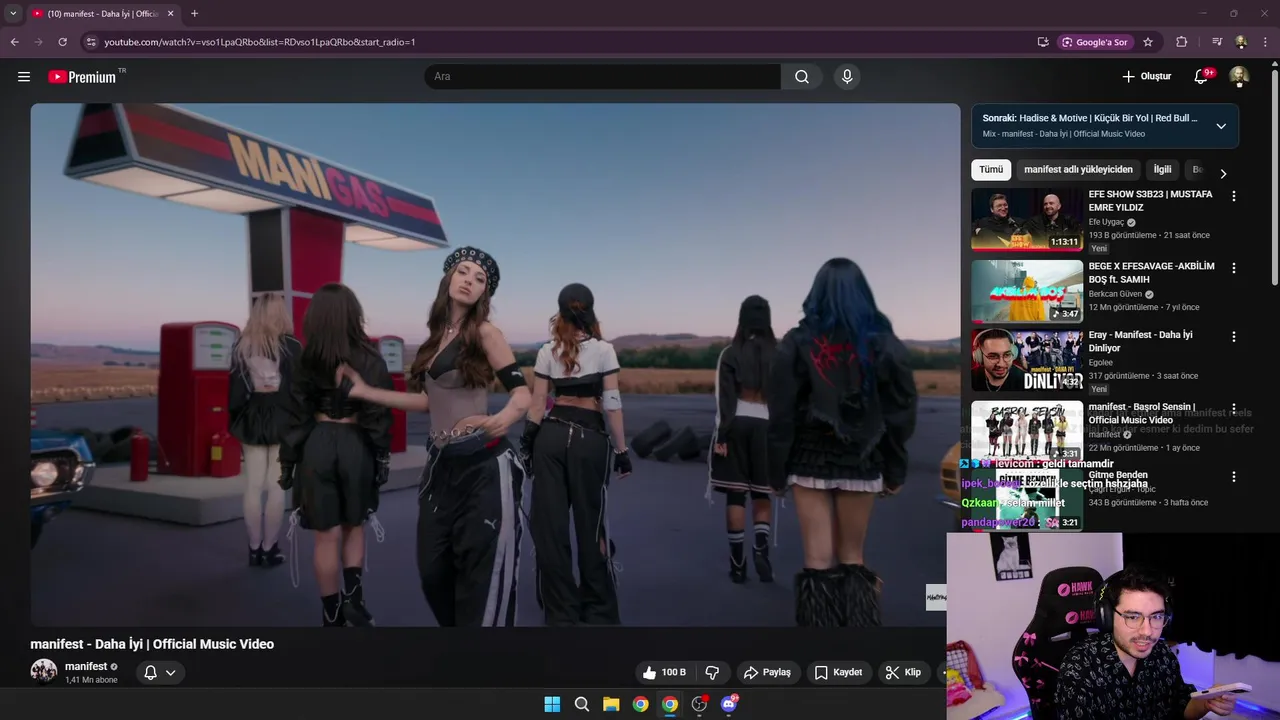Image resolution: width=1280 pixels, height=720 pixels.
Task: Click the music video player area
Action: [495, 365]
